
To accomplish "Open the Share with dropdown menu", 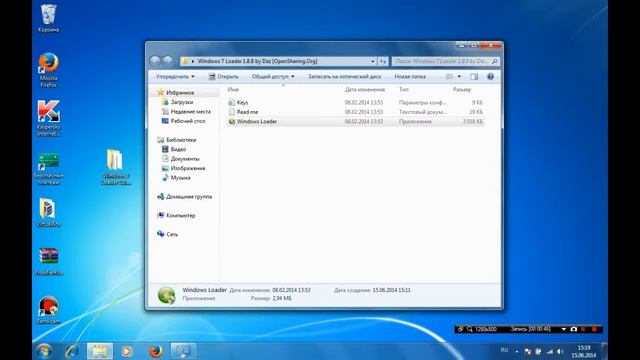I will [273, 76].
